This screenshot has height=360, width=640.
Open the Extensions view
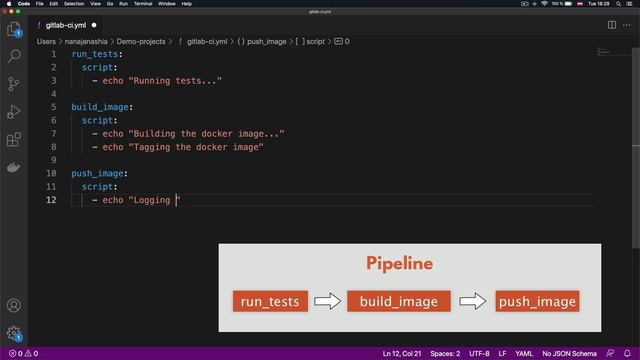14,140
